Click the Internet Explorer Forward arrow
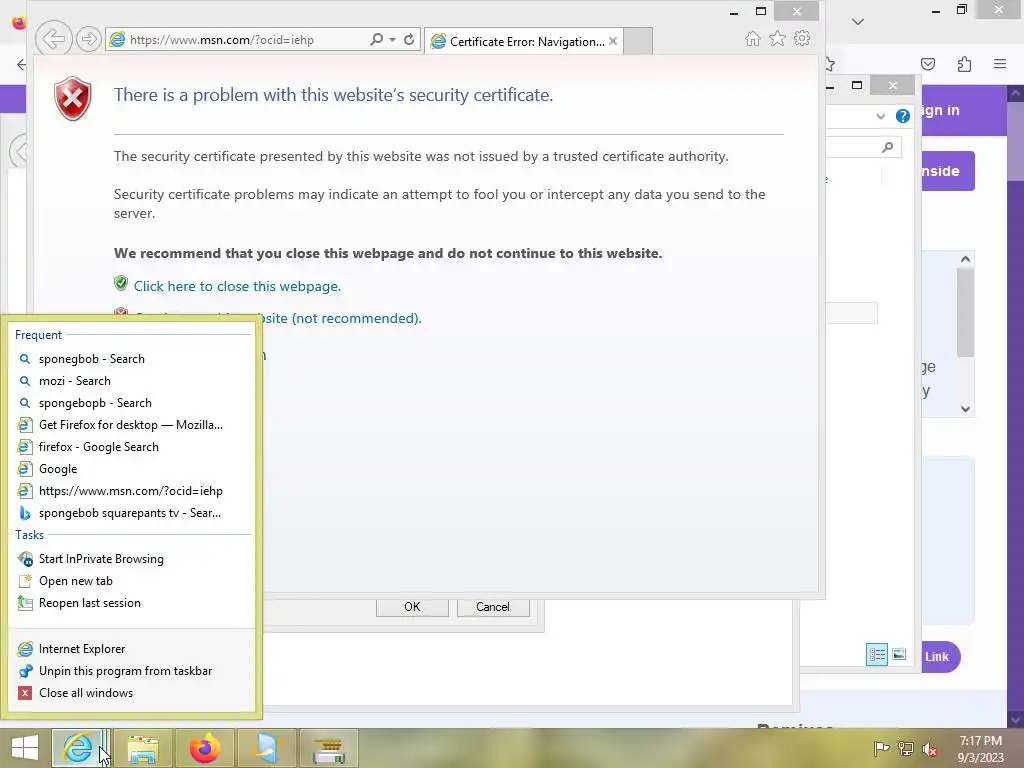The image size is (1024, 768). [x=89, y=39]
